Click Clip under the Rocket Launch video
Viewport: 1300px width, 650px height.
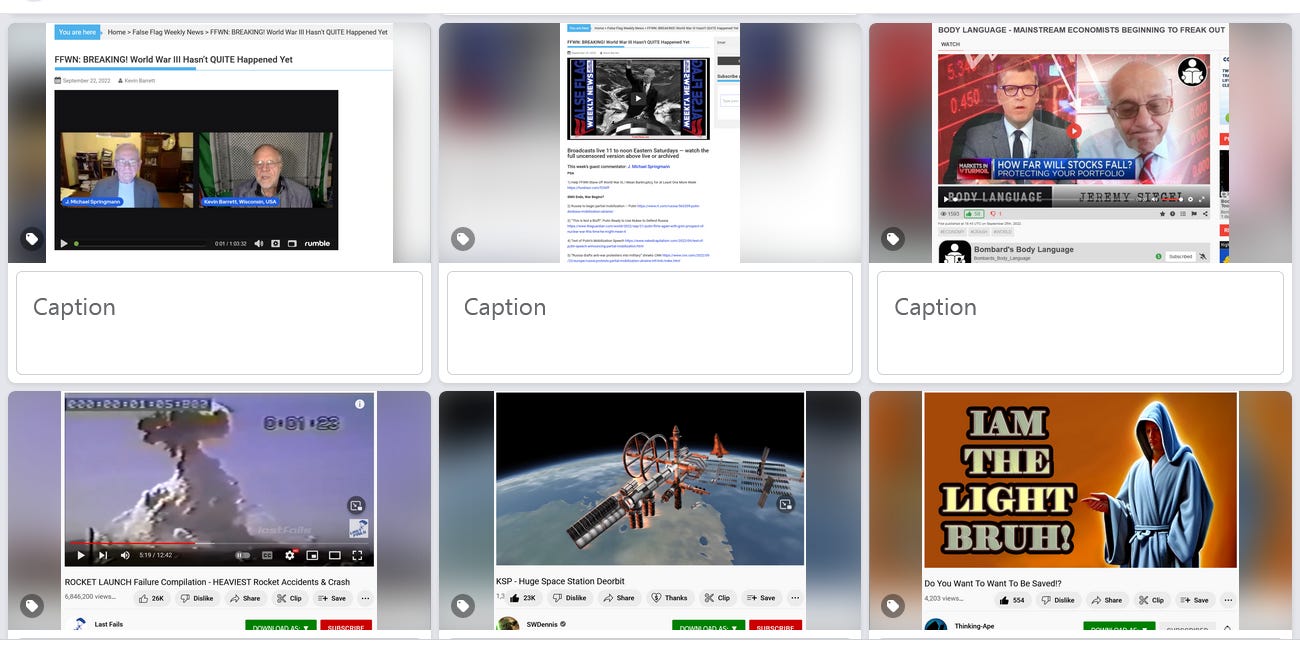(x=289, y=598)
